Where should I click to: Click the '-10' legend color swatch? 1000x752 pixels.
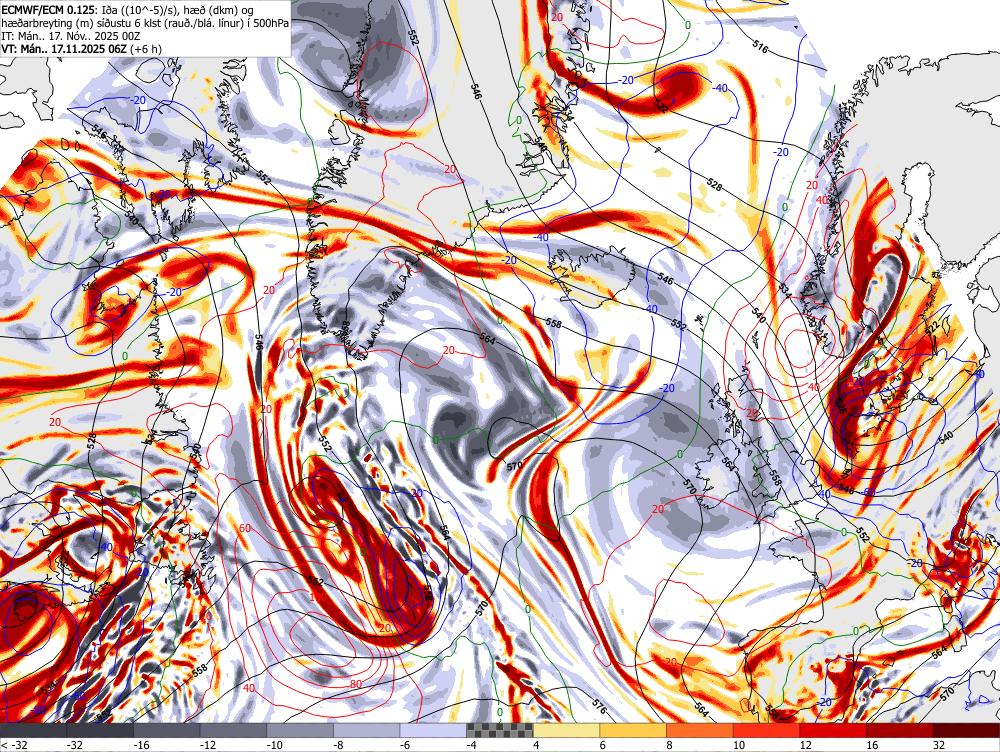pos(300,730)
